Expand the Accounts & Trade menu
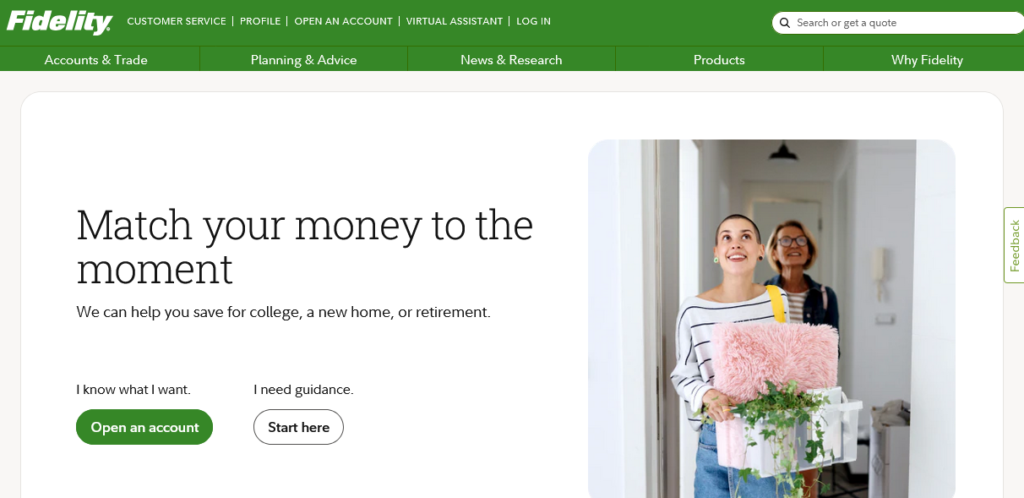The height and width of the screenshot is (498, 1024). pos(96,60)
